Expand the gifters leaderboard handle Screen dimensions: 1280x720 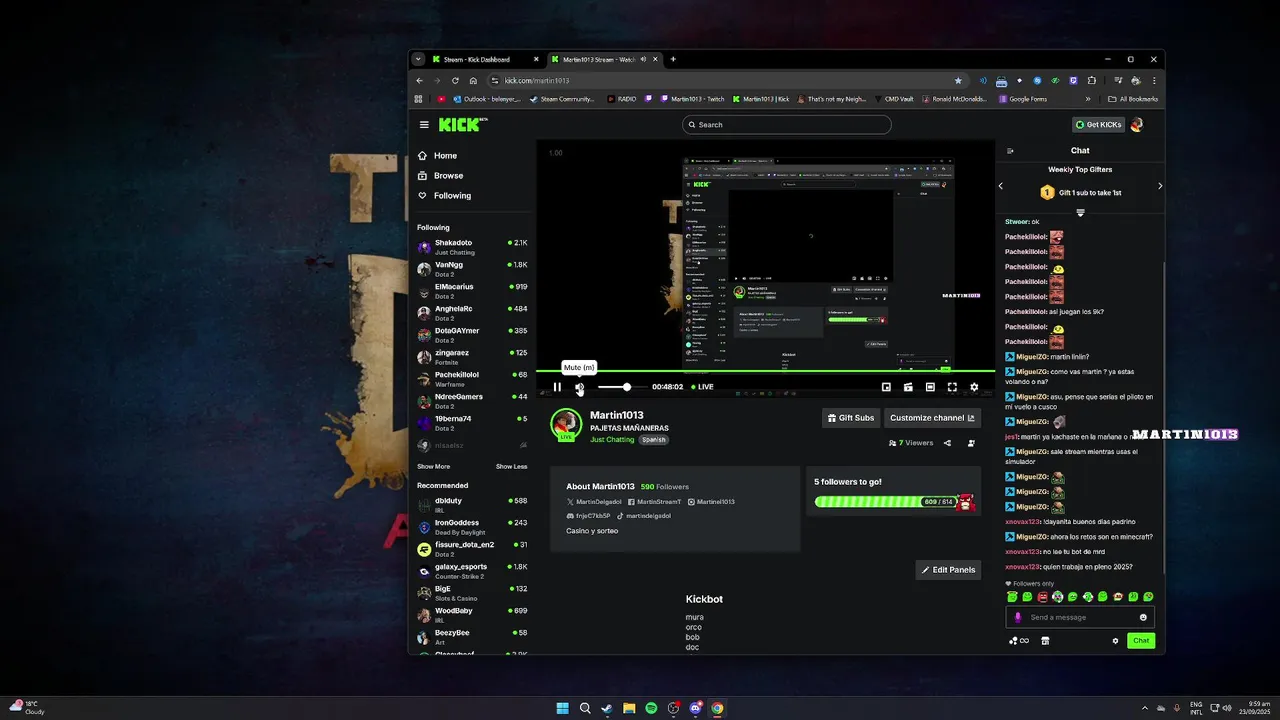pyautogui.click(x=1080, y=213)
